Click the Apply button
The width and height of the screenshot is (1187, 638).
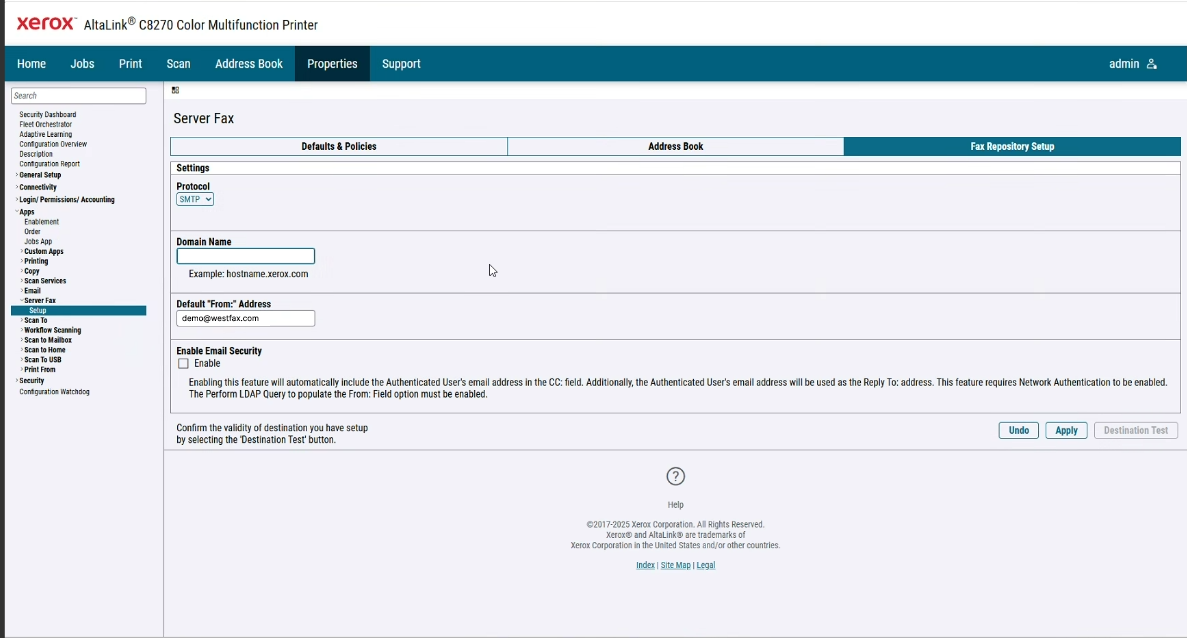(x=1066, y=430)
